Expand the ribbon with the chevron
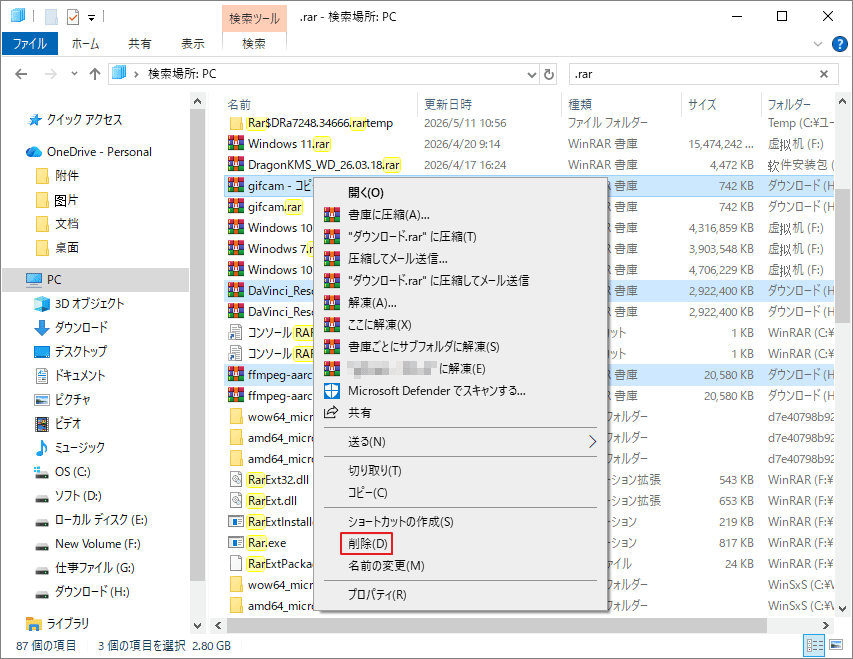 (817, 44)
